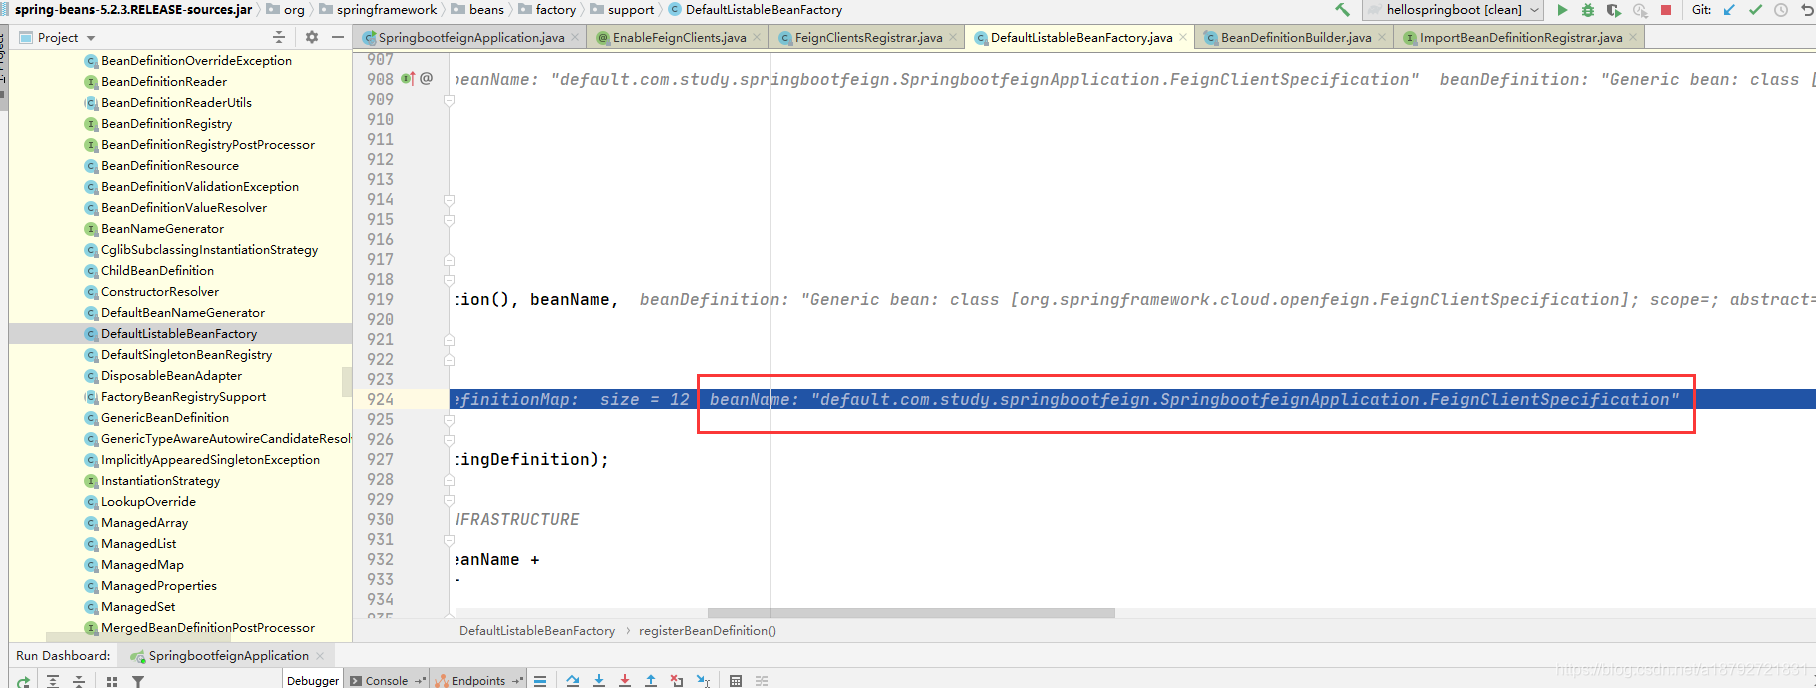Click the Collapse All icon in Project panel

click(279, 37)
